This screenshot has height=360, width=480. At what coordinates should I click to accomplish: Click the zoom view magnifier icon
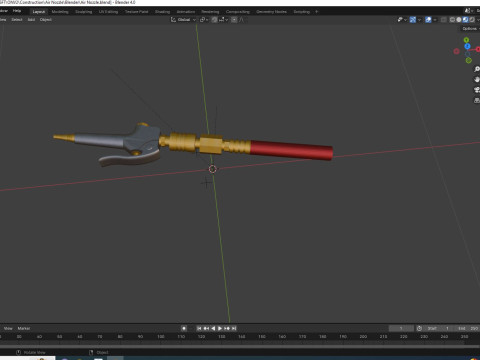477,69
